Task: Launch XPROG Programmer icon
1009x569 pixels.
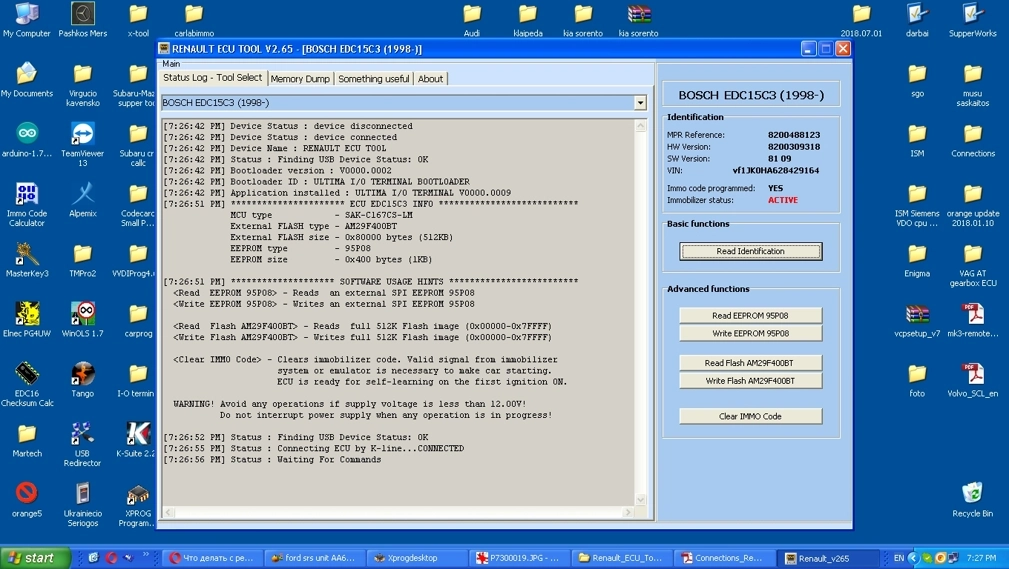Action: [x=136, y=503]
